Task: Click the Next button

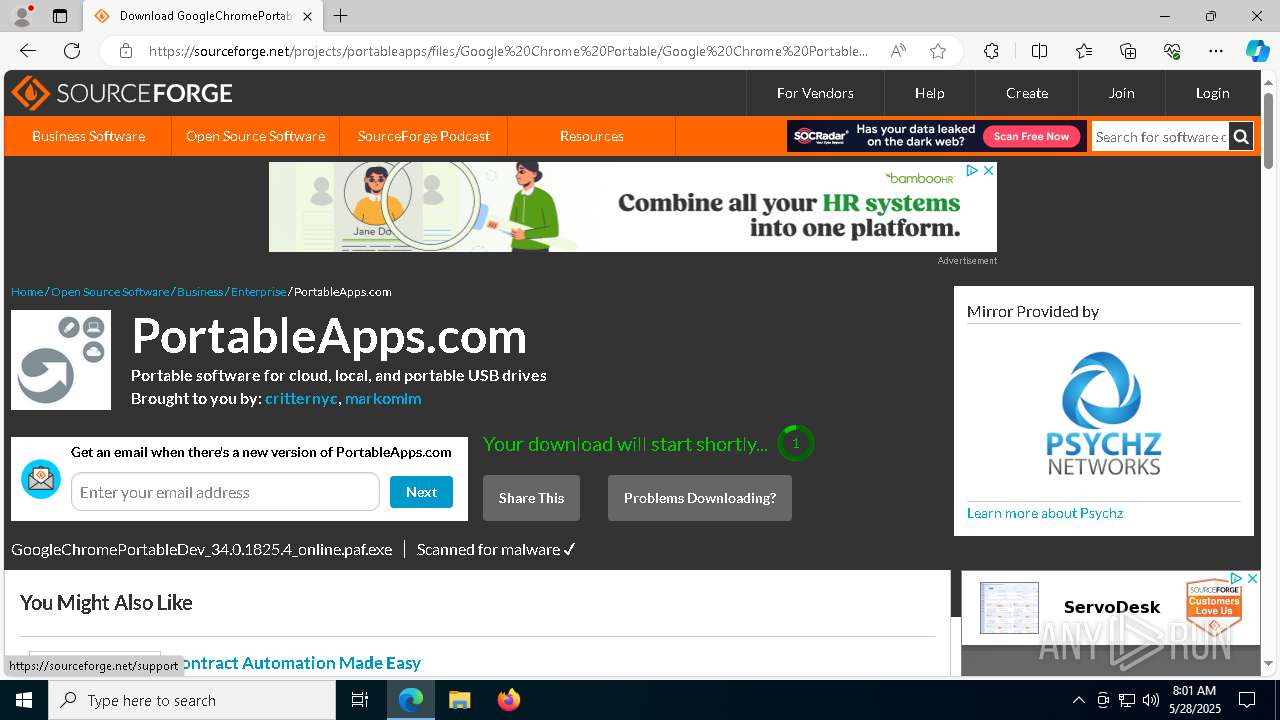Action: (x=421, y=492)
